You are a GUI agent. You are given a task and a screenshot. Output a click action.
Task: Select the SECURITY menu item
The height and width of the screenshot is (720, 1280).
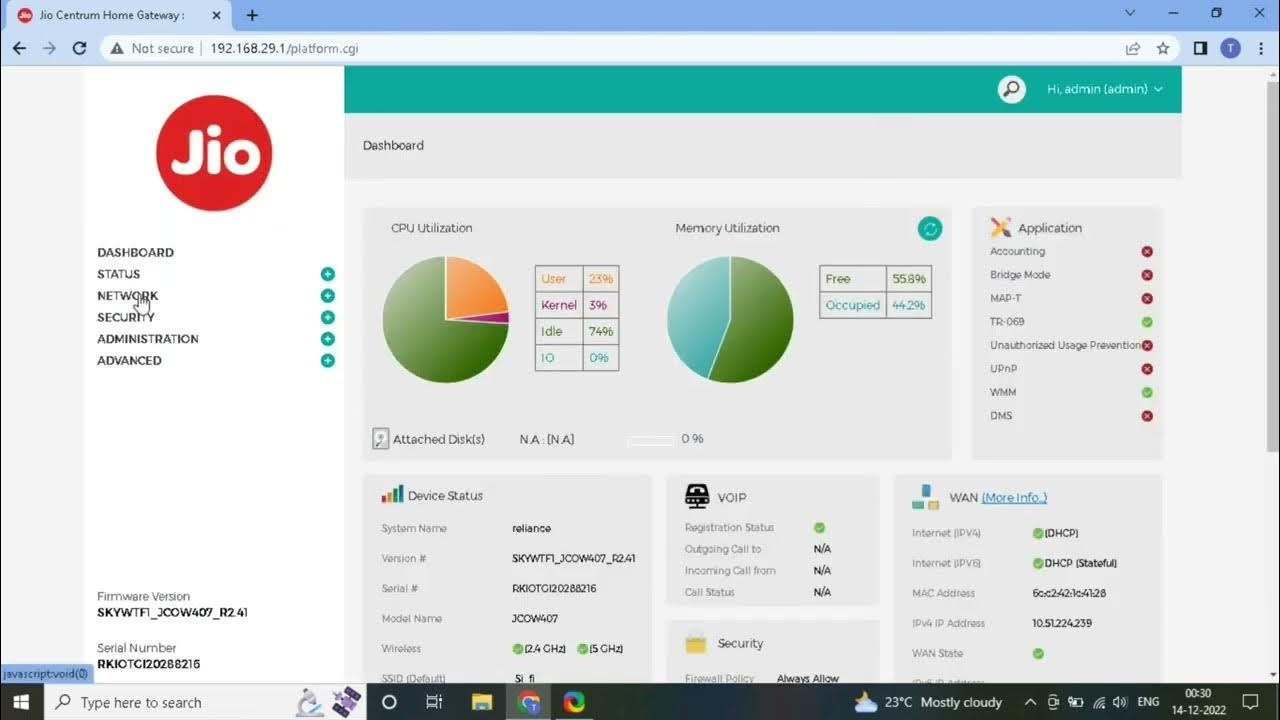(125, 317)
